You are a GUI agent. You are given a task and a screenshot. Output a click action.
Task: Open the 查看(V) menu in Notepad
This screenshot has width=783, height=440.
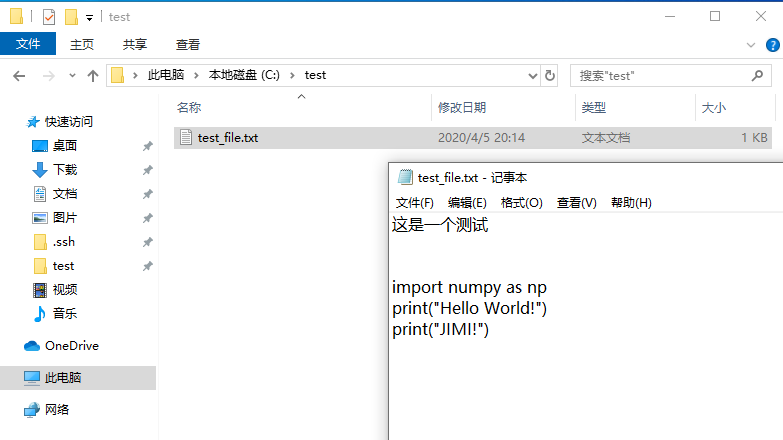click(576, 203)
